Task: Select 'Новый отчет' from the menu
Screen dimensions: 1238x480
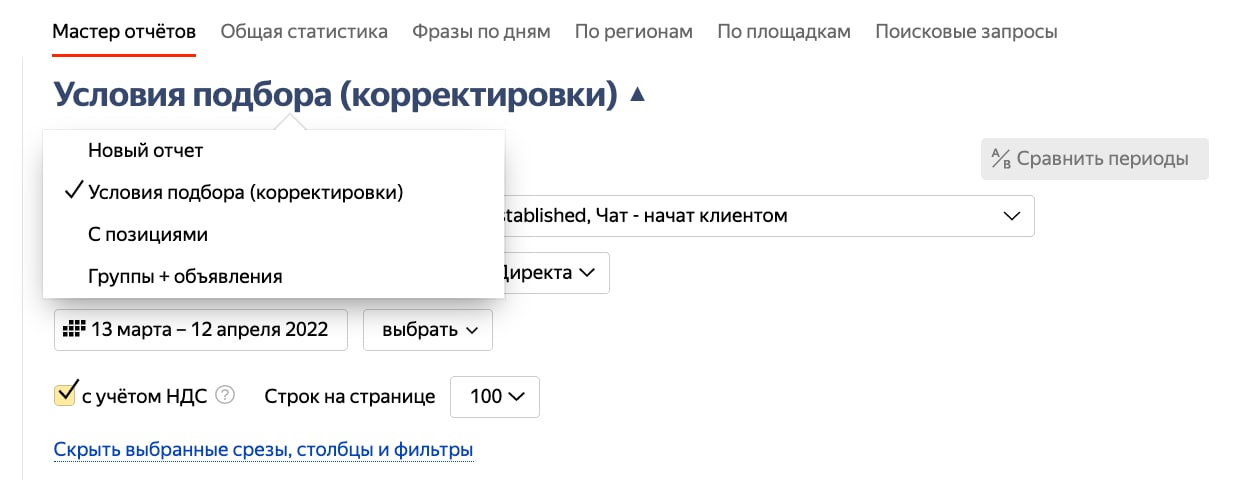Action: [x=146, y=151]
